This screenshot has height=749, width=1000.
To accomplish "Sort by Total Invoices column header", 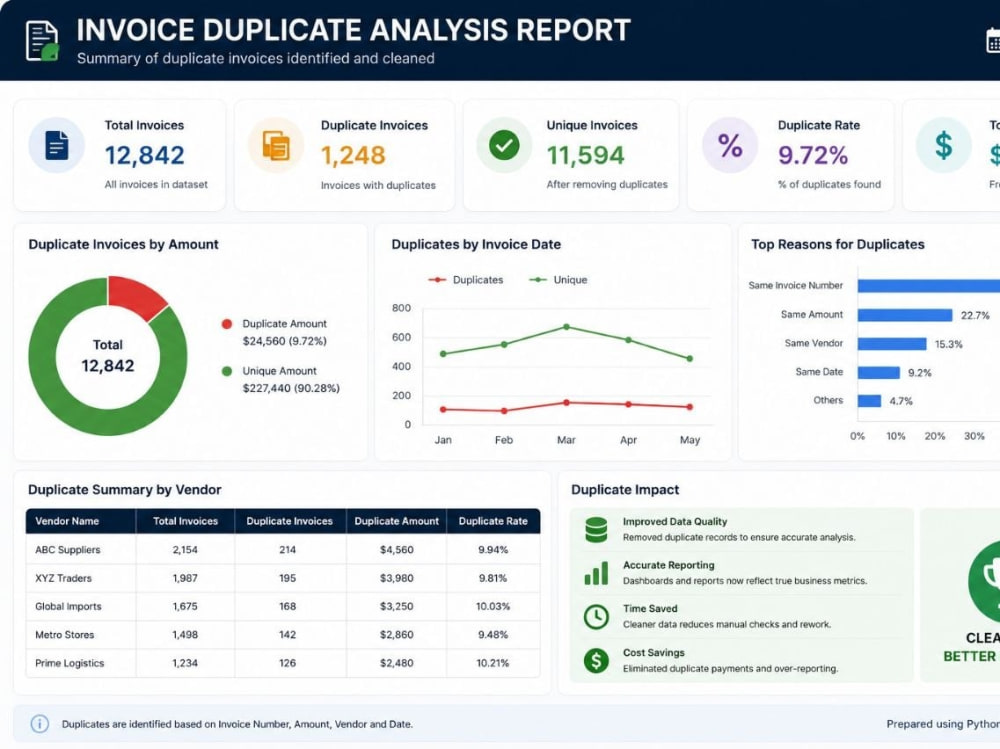I will tap(185, 521).
